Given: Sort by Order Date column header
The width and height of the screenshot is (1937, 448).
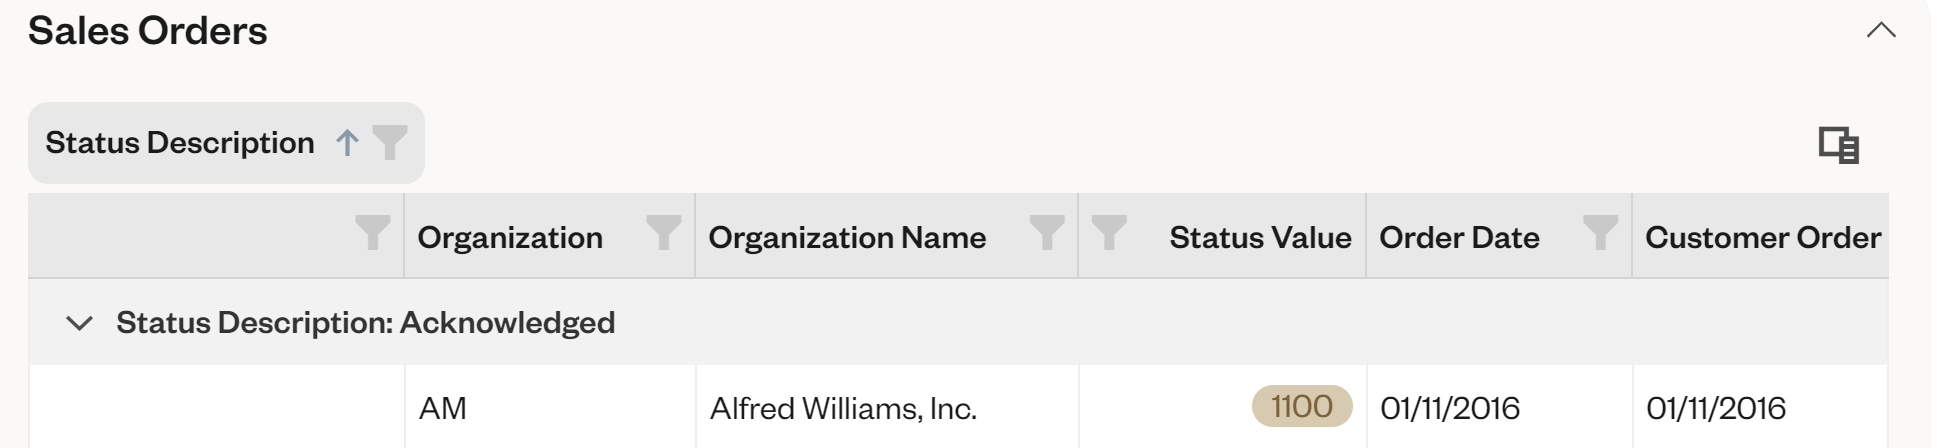Looking at the screenshot, I should click(x=1459, y=237).
